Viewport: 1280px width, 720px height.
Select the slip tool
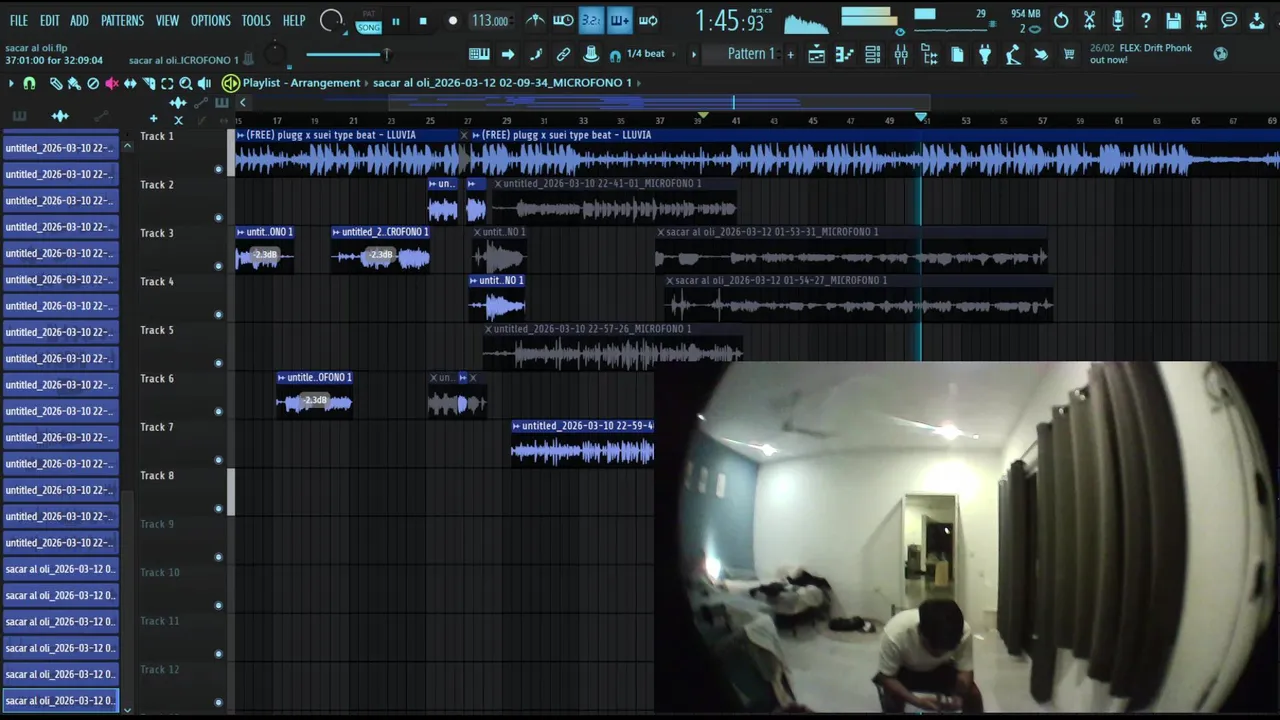coord(130,84)
